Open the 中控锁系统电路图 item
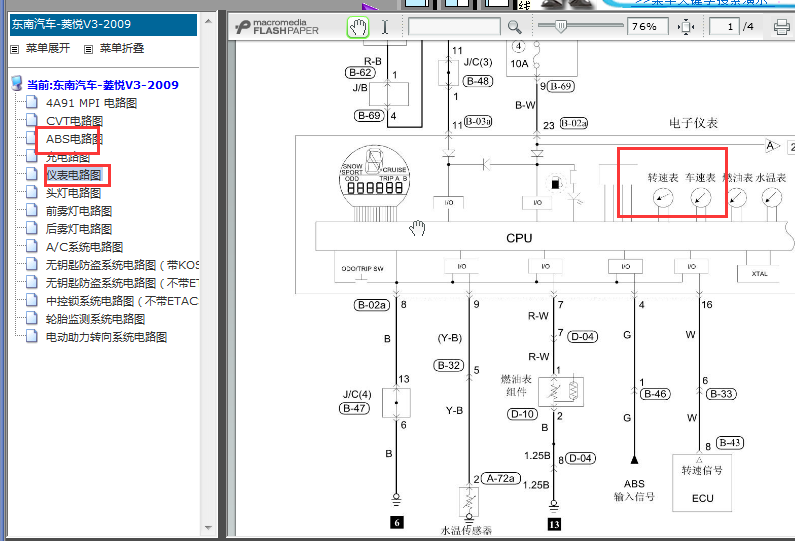Screen dimensions: 795x541 click(122, 301)
